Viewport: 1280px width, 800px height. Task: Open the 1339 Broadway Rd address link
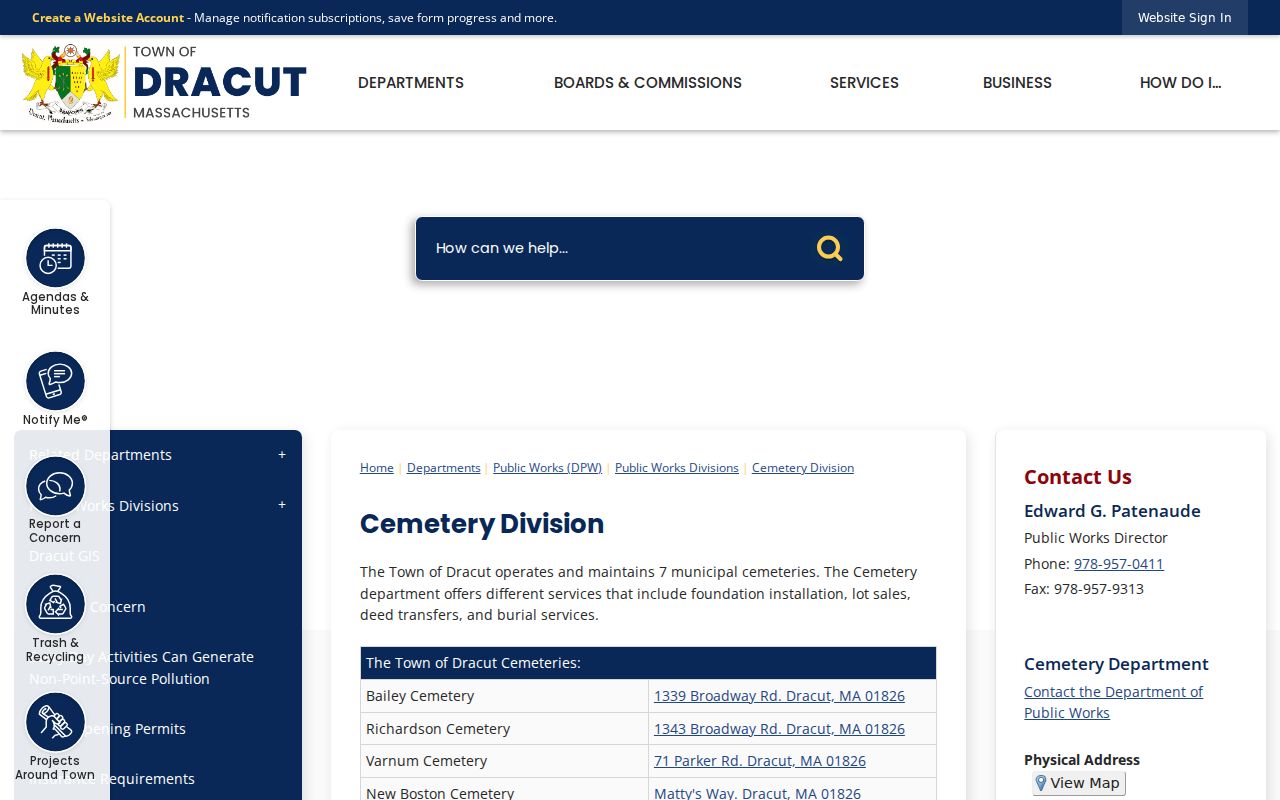click(x=779, y=696)
